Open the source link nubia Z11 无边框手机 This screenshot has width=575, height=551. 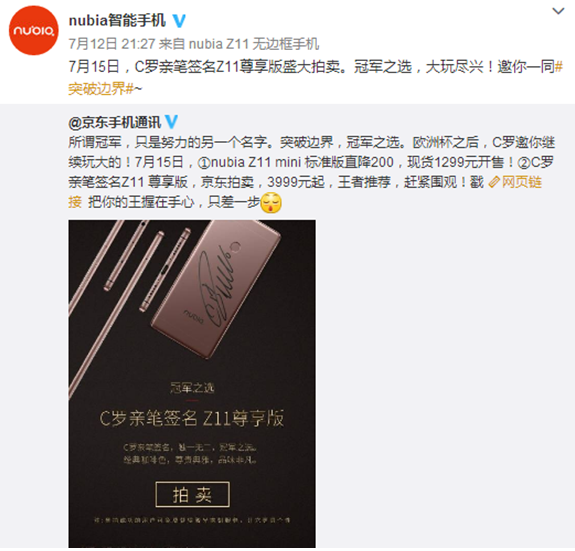254,44
